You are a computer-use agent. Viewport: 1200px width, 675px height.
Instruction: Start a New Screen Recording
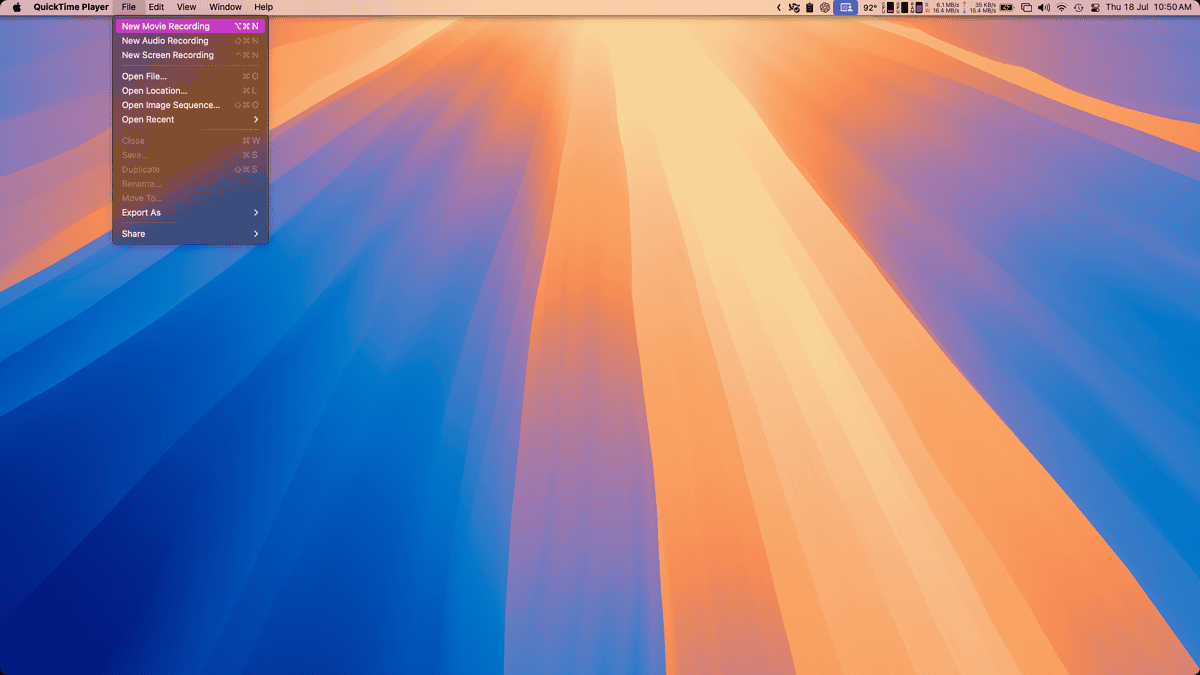[x=167, y=55]
